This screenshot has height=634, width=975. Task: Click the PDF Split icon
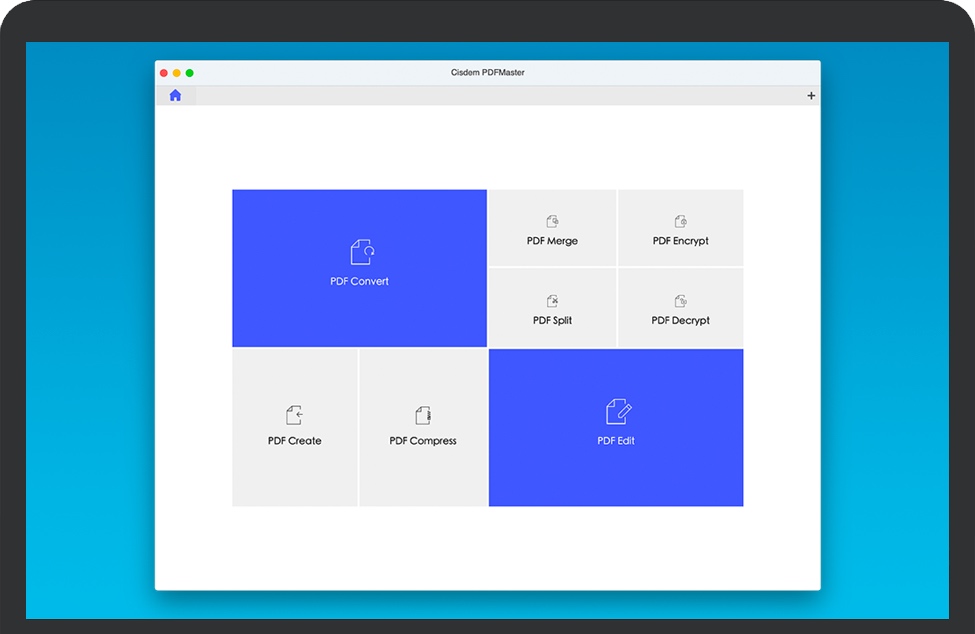tap(552, 301)
